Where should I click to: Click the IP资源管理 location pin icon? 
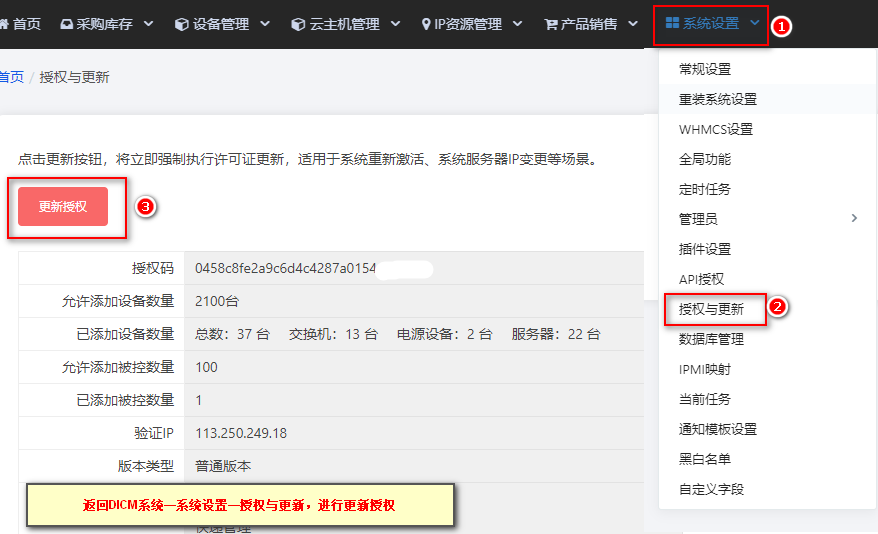(426, 24)
